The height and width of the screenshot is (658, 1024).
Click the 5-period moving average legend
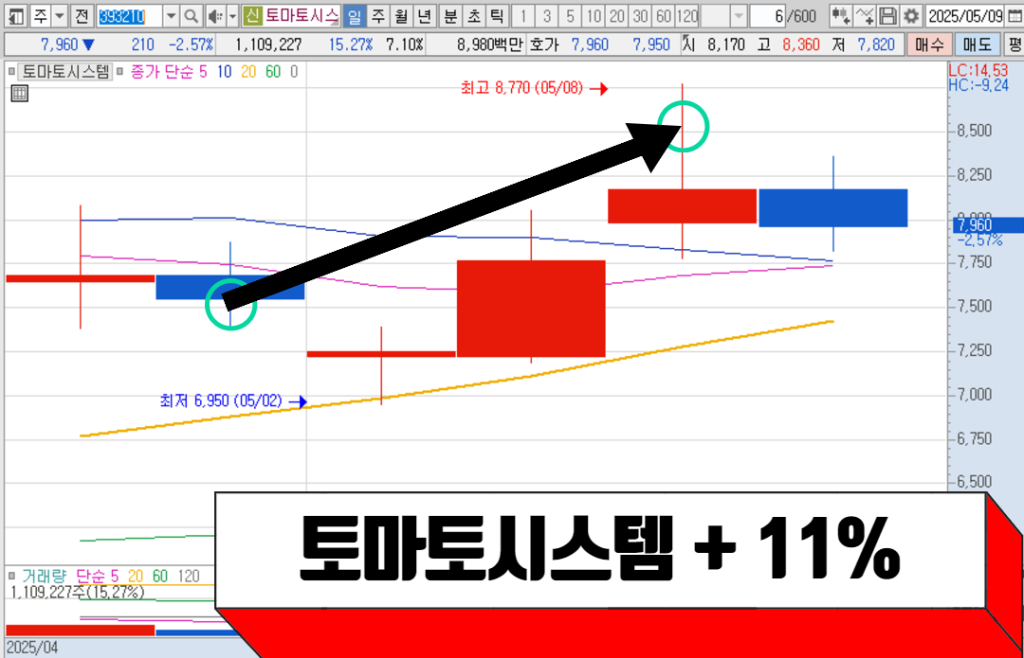coord(202,72)
